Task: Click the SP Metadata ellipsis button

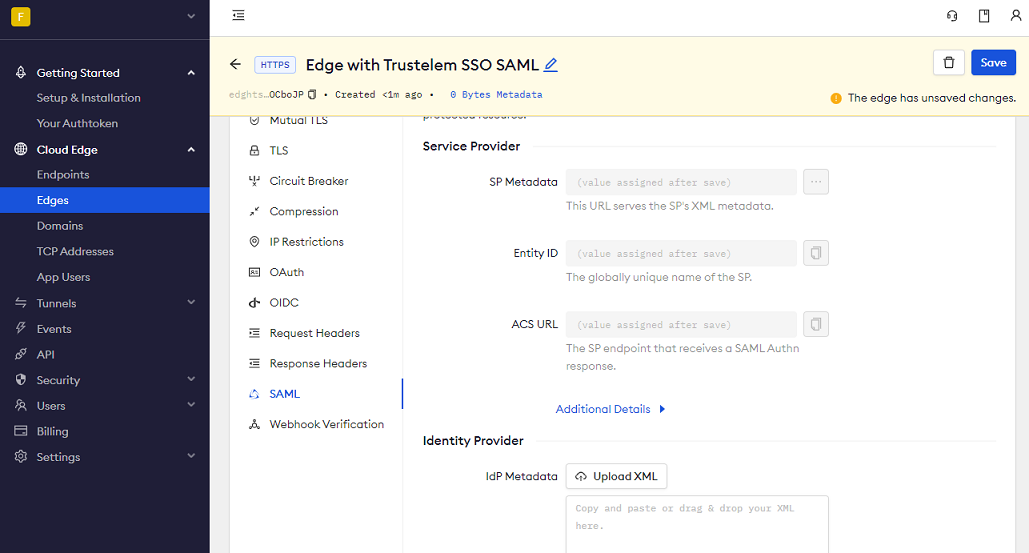Action: click(x=816, y=182)
